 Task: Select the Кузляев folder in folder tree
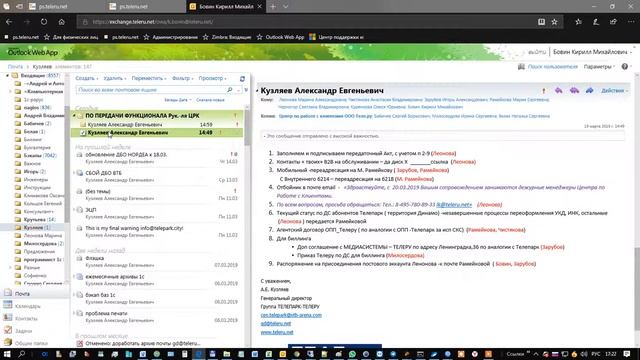point(33,227)
